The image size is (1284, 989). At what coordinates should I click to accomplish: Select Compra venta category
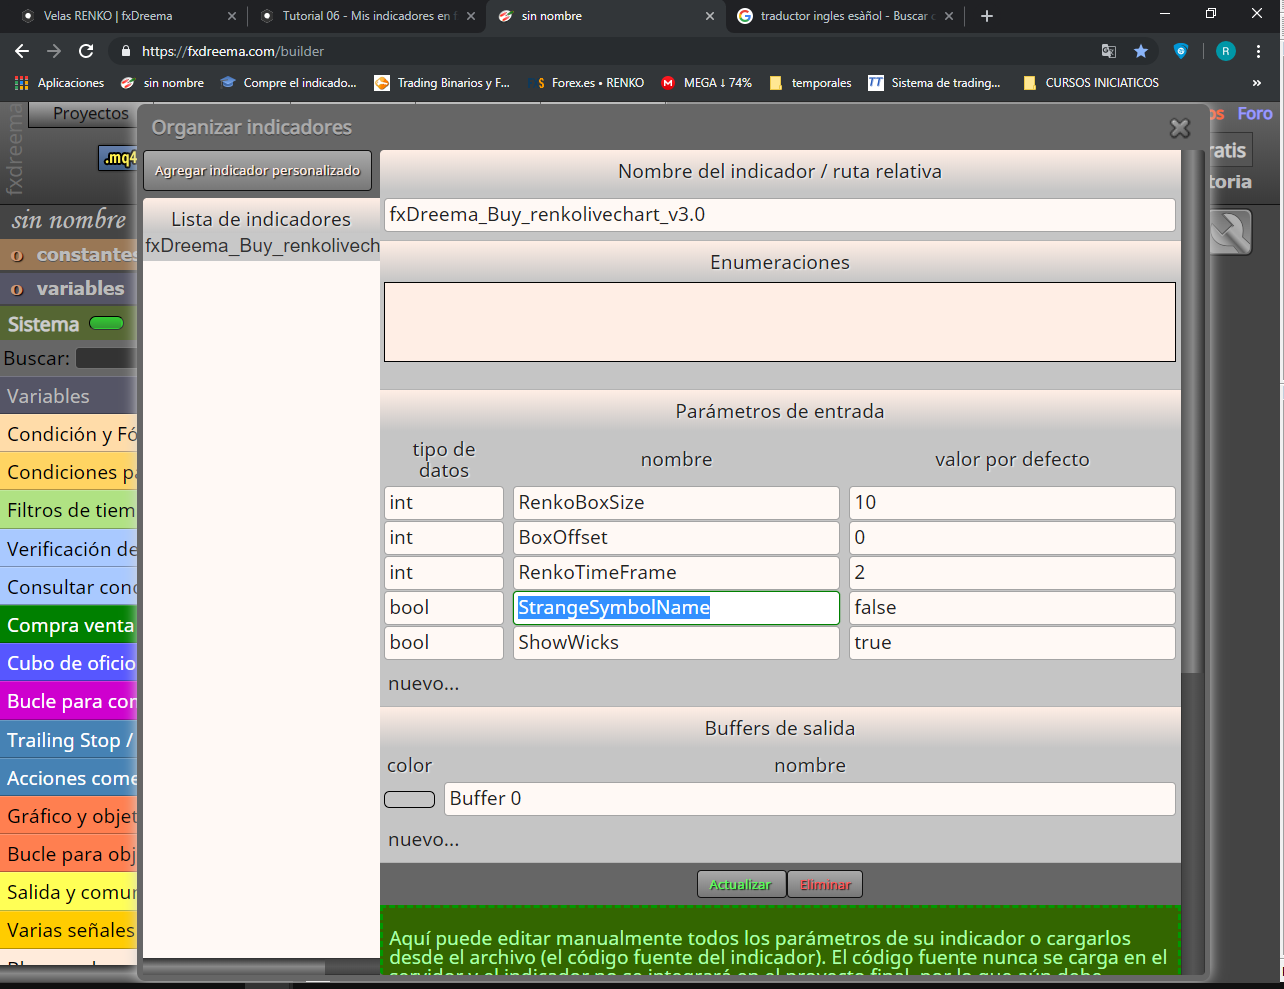[68, 625]
